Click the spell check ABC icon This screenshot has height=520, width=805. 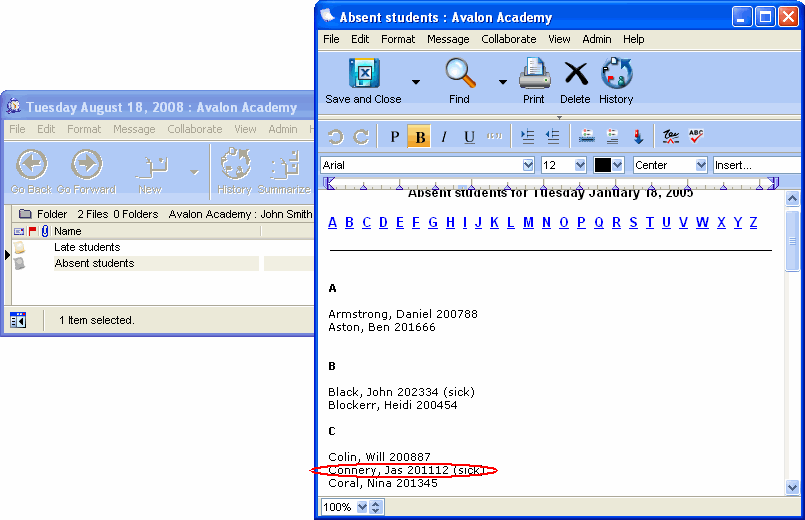696,137
